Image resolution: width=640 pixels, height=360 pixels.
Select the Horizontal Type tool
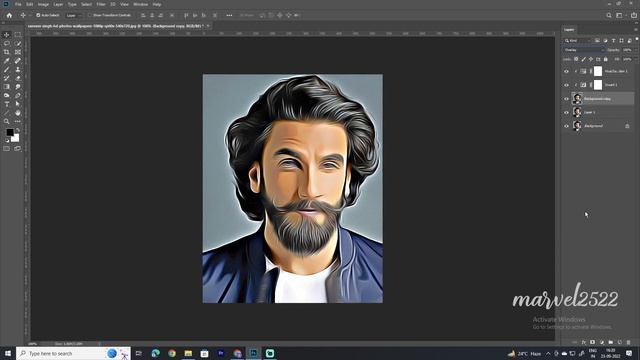point(7,104)
